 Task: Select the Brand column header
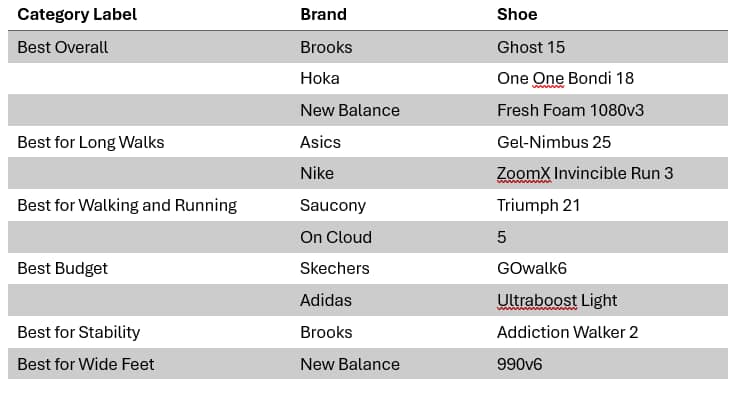pos(323,14)
